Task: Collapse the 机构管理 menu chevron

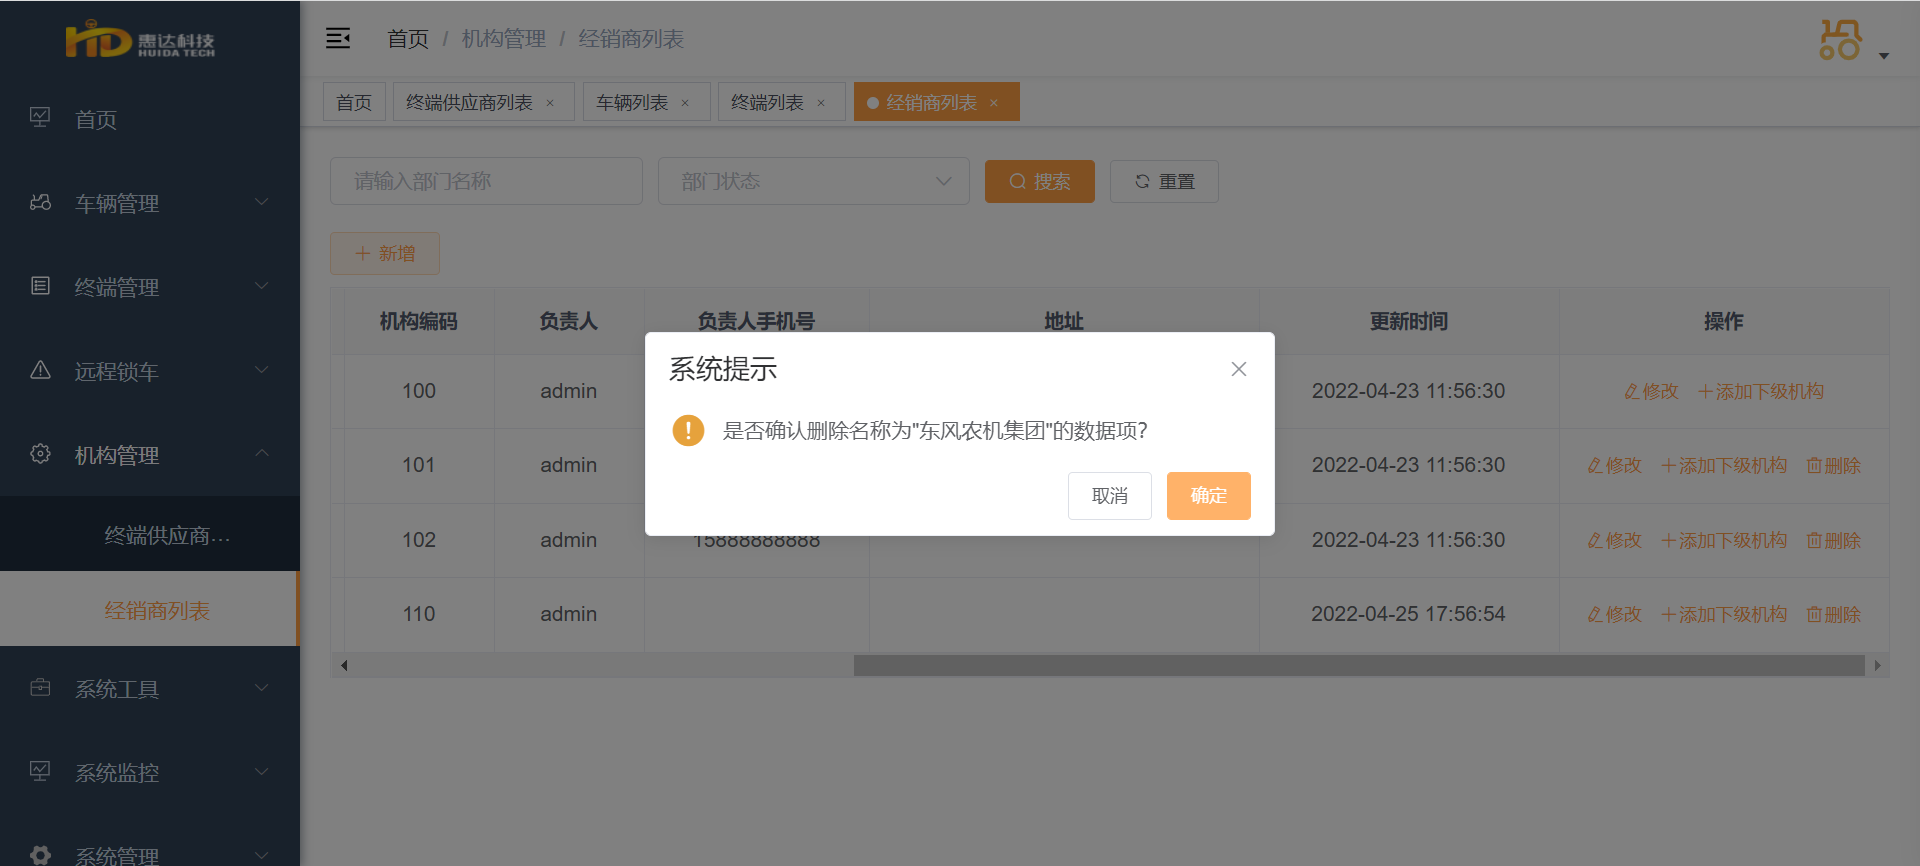Action: point(262,453)
